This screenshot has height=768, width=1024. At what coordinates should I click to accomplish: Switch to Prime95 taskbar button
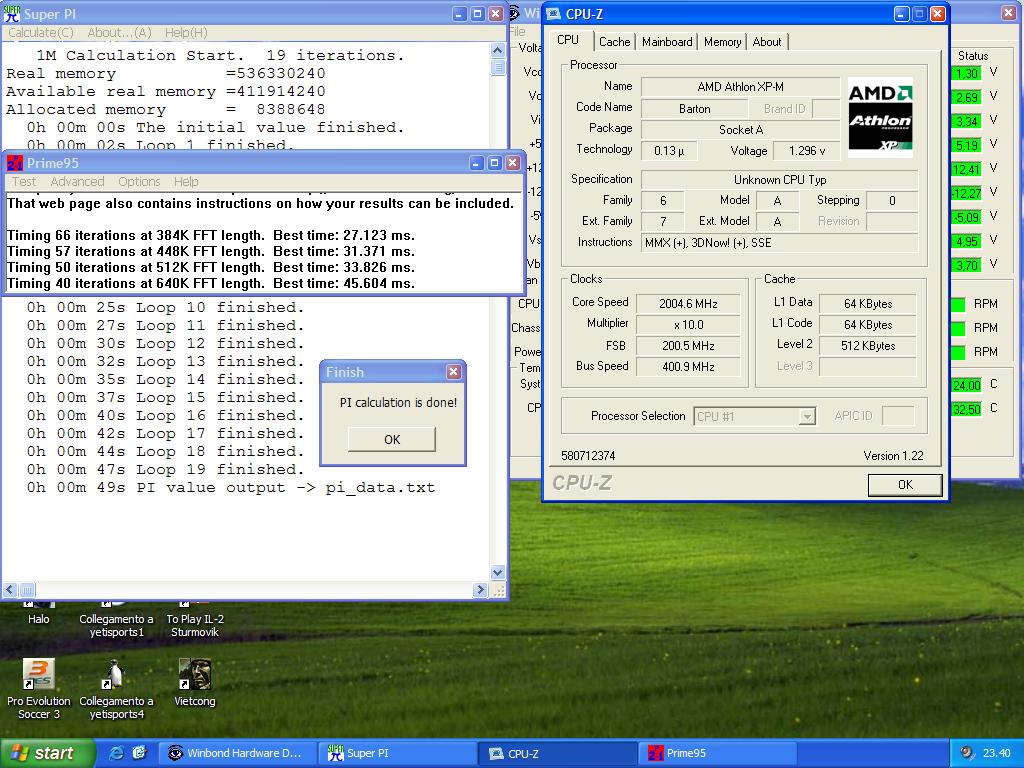tap(718, 753)
